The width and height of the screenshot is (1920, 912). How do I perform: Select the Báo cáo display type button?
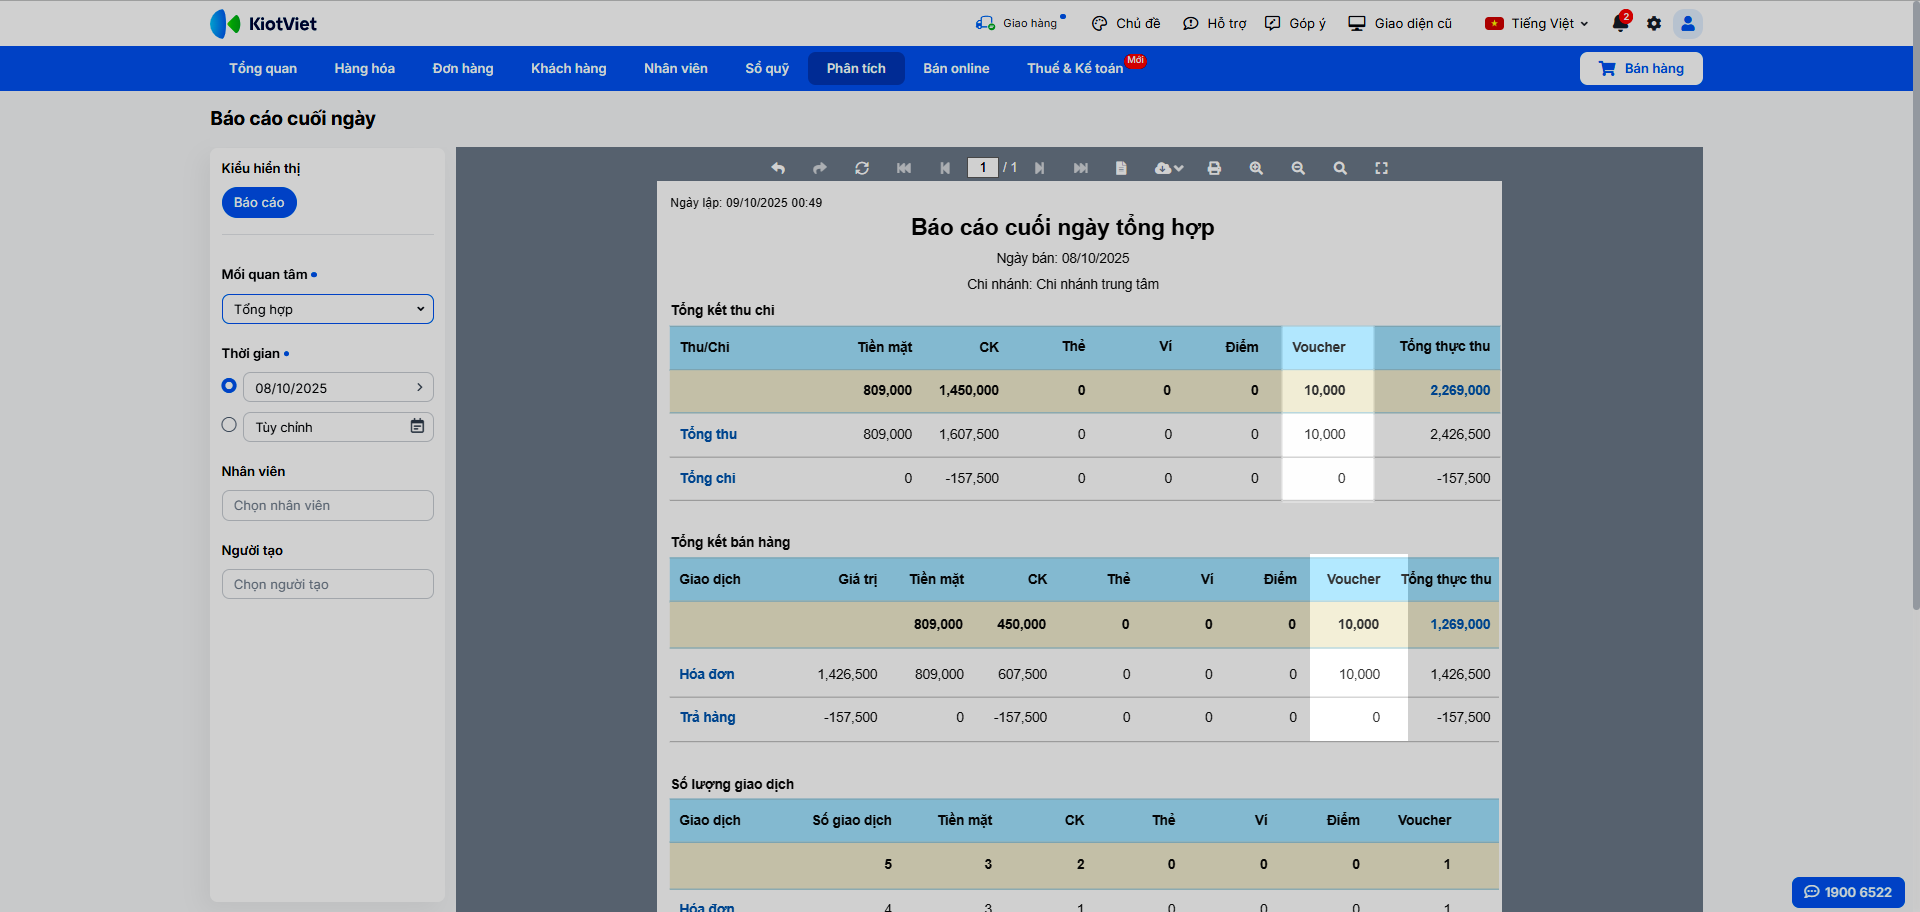(259, 202)
